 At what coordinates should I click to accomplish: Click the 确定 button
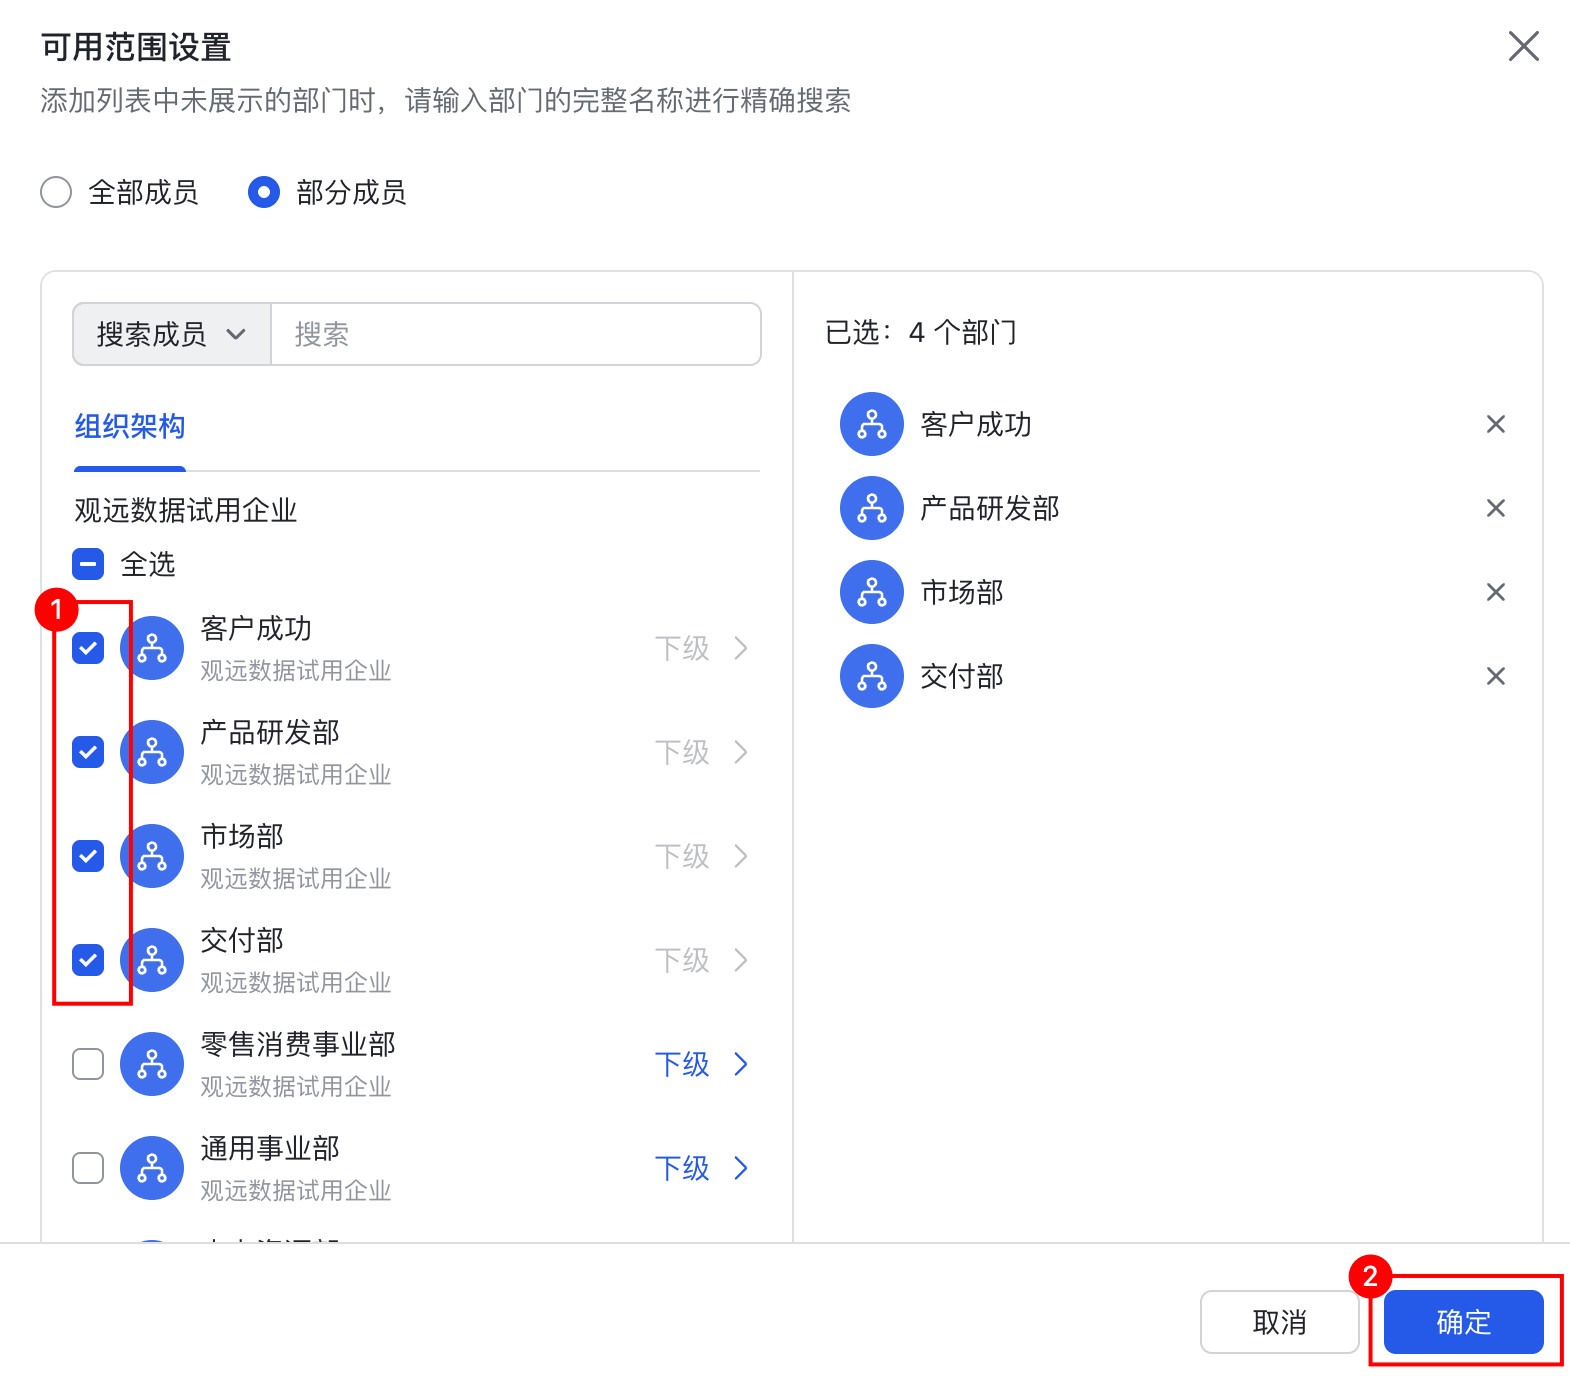pos(1463,1322)
